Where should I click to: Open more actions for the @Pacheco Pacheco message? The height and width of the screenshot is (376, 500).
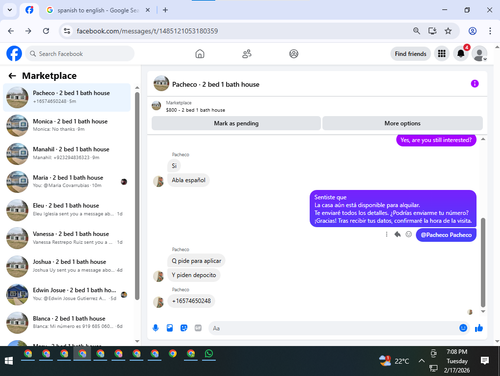click(387, 235)
